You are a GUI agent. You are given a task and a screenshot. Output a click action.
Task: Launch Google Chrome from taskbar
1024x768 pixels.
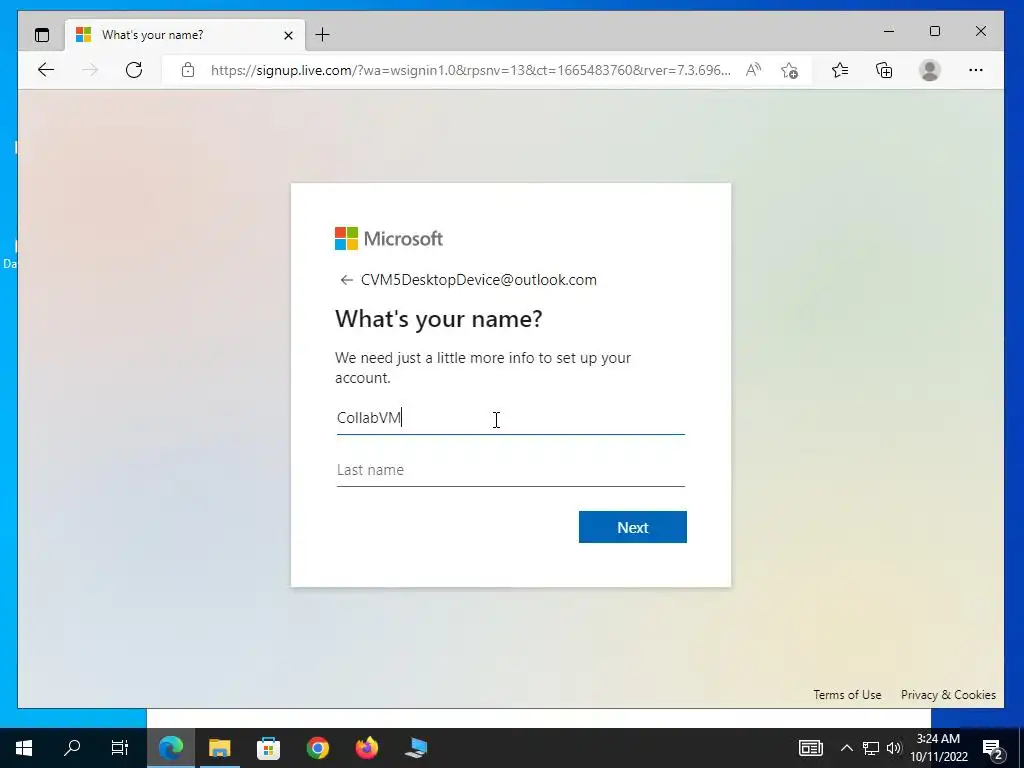(317, 748)
